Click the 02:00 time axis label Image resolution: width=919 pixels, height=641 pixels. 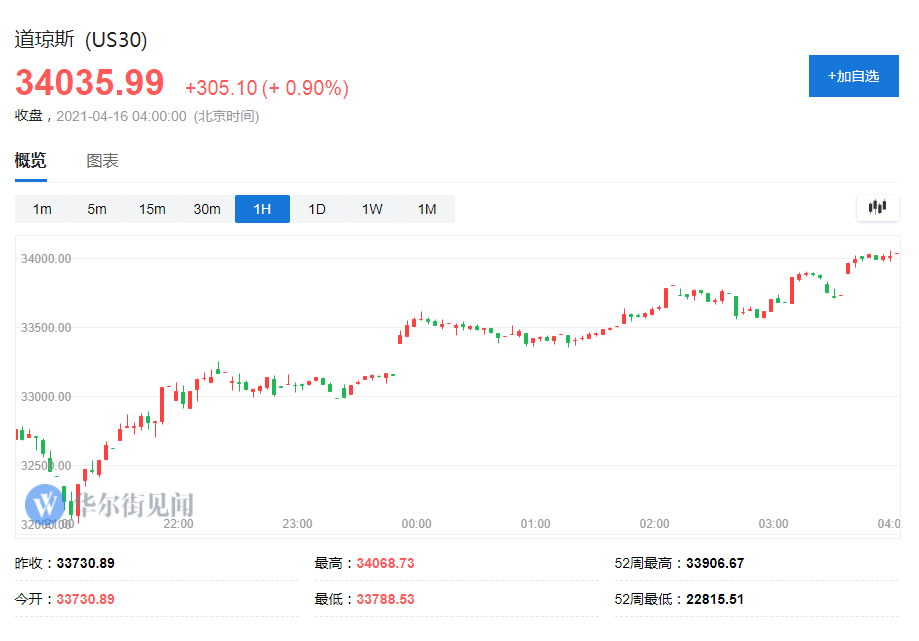pos(654,523)
